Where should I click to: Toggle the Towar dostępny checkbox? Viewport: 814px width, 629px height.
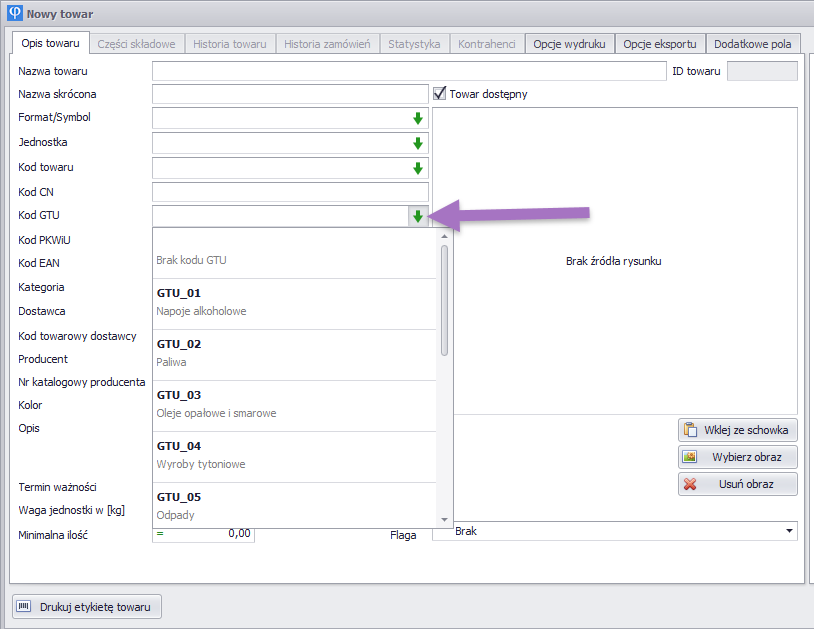pos(440,94)
